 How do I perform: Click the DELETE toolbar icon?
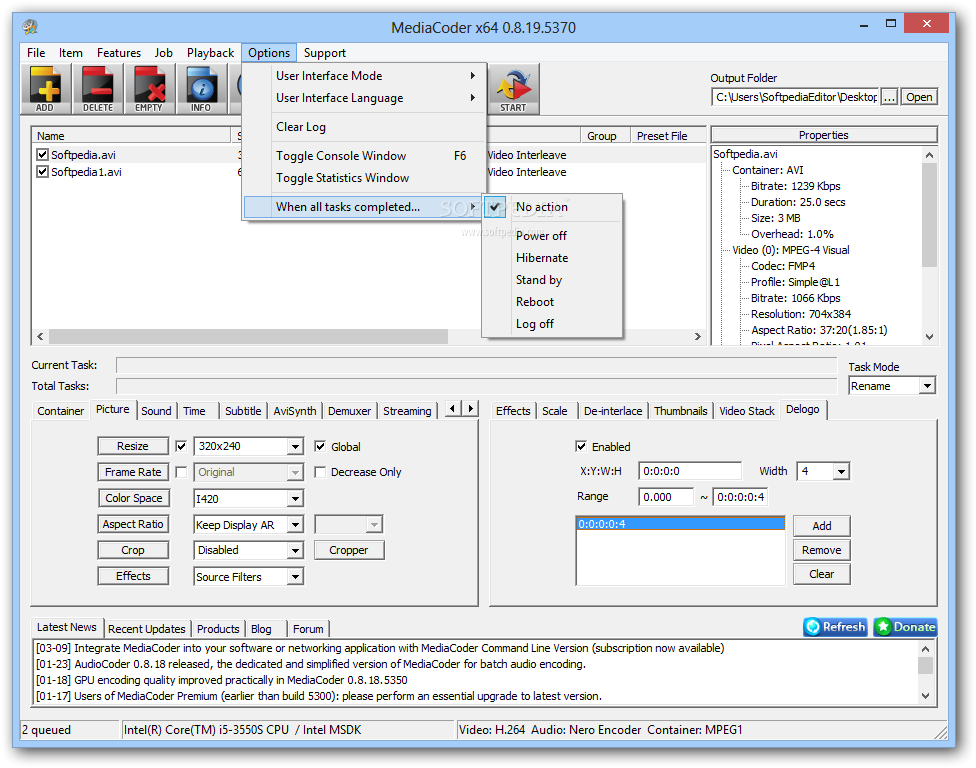tap(97, 88)
